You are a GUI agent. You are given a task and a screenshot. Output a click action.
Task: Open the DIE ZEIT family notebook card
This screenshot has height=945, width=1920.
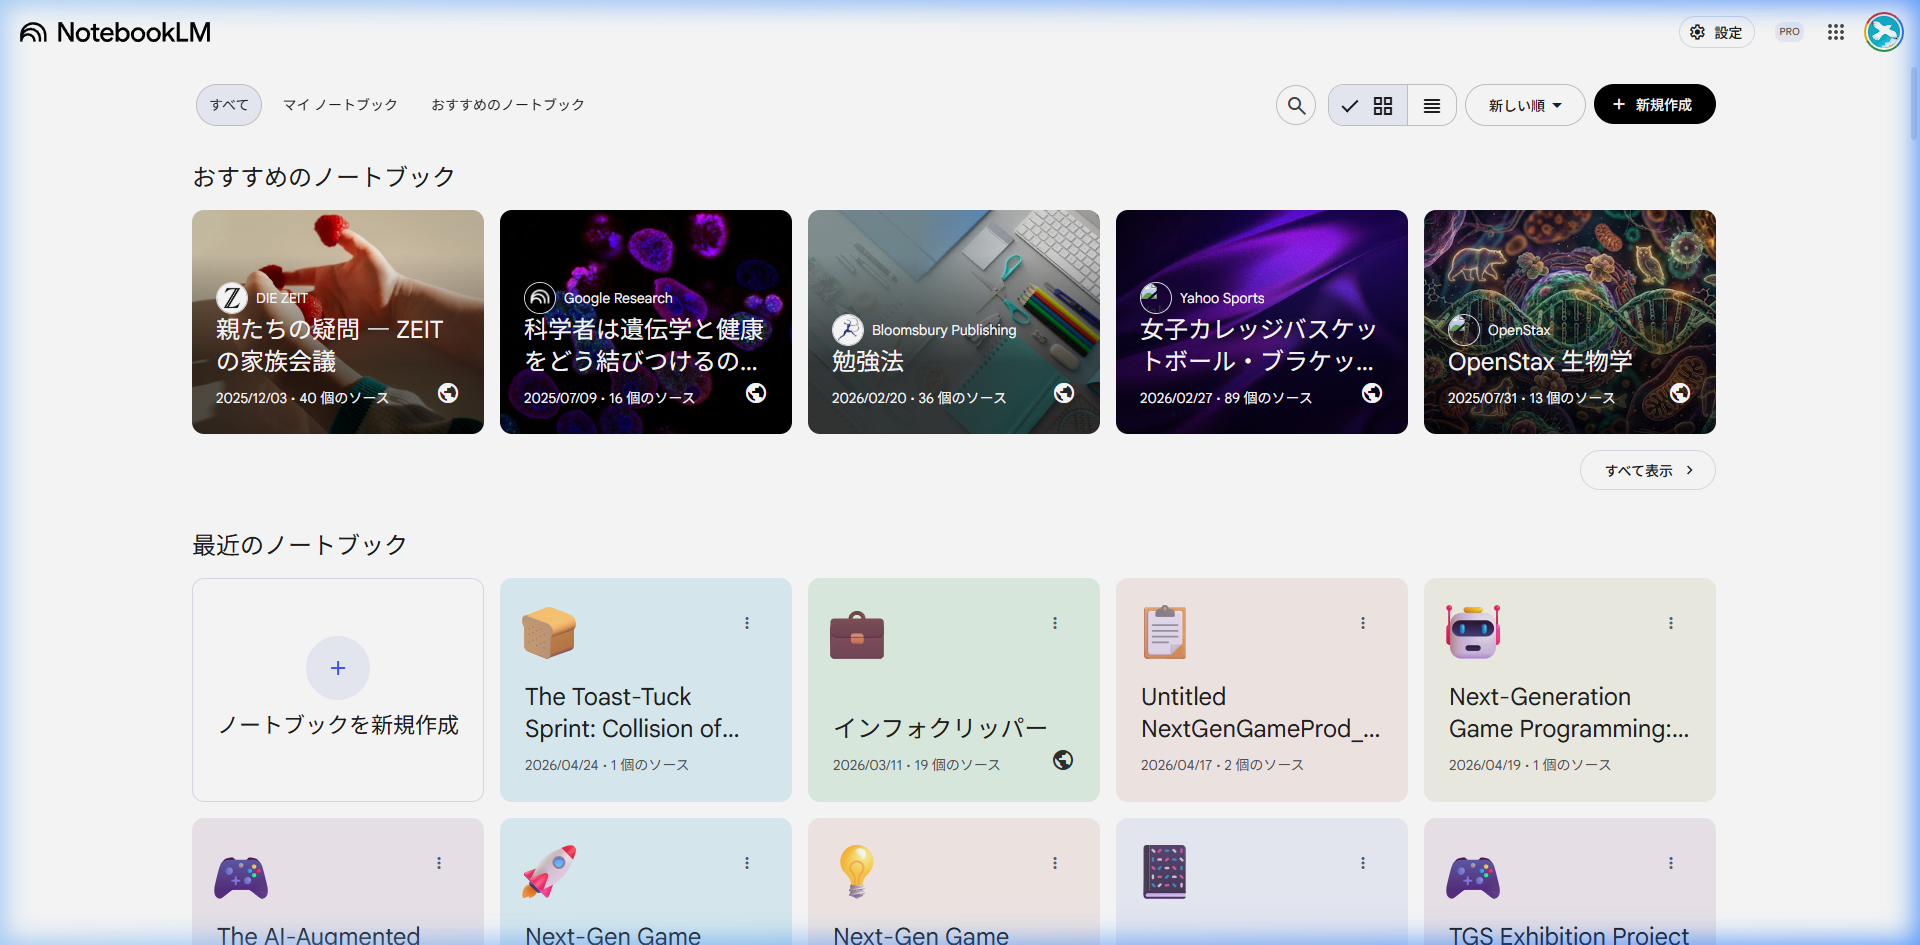click(338, 322)
